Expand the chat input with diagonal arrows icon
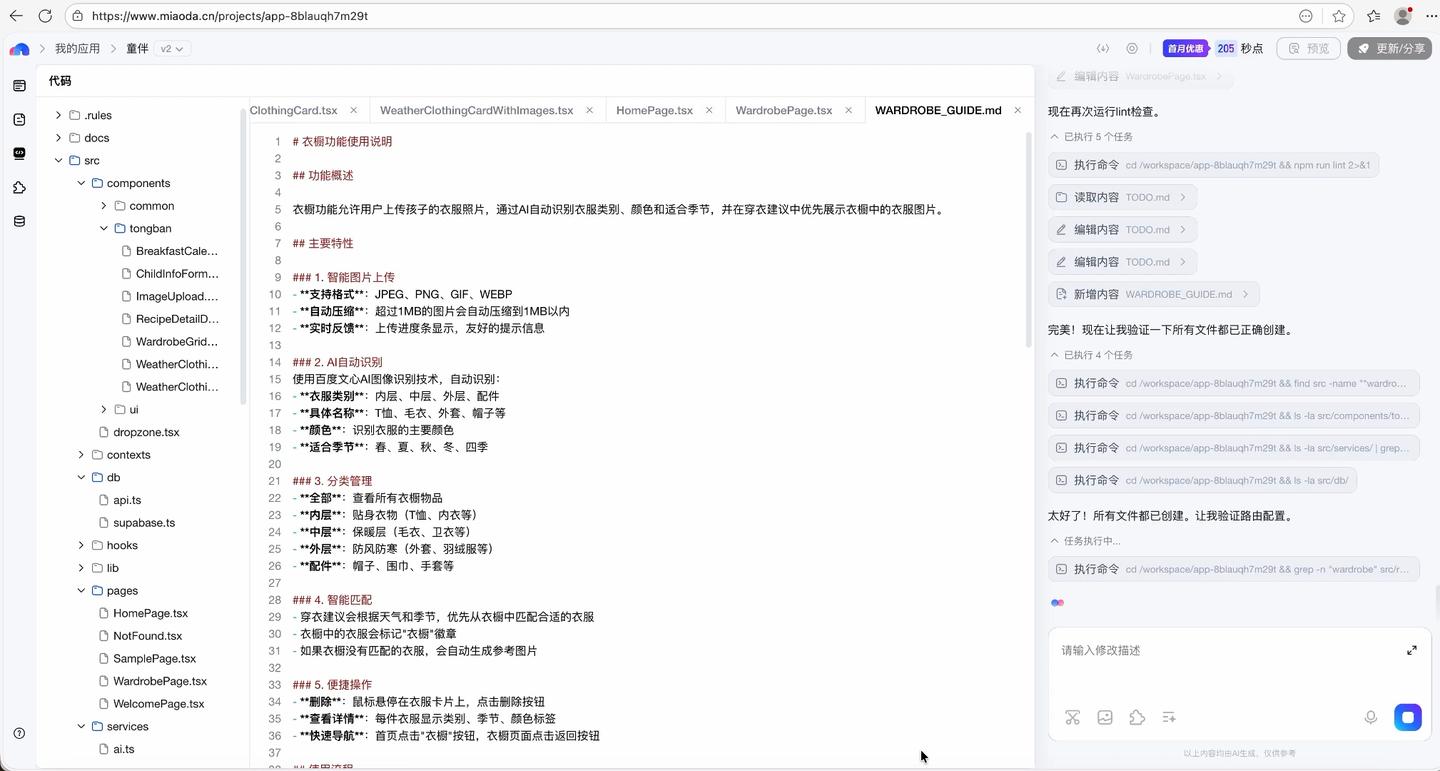1440x771 pixels. pyautogui.click(x=1412, y=649)
